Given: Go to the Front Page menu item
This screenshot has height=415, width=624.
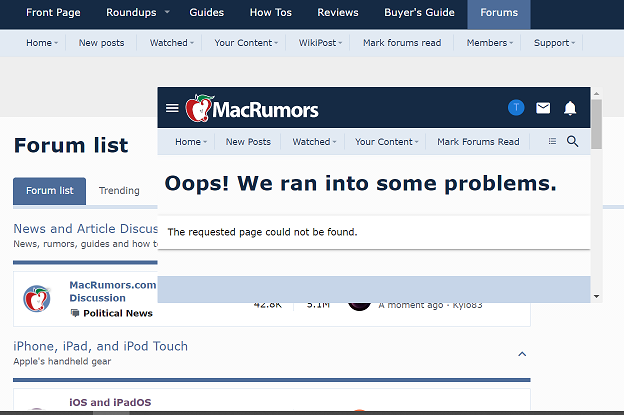Looking at the screenshot, I should tap(53, 12).
